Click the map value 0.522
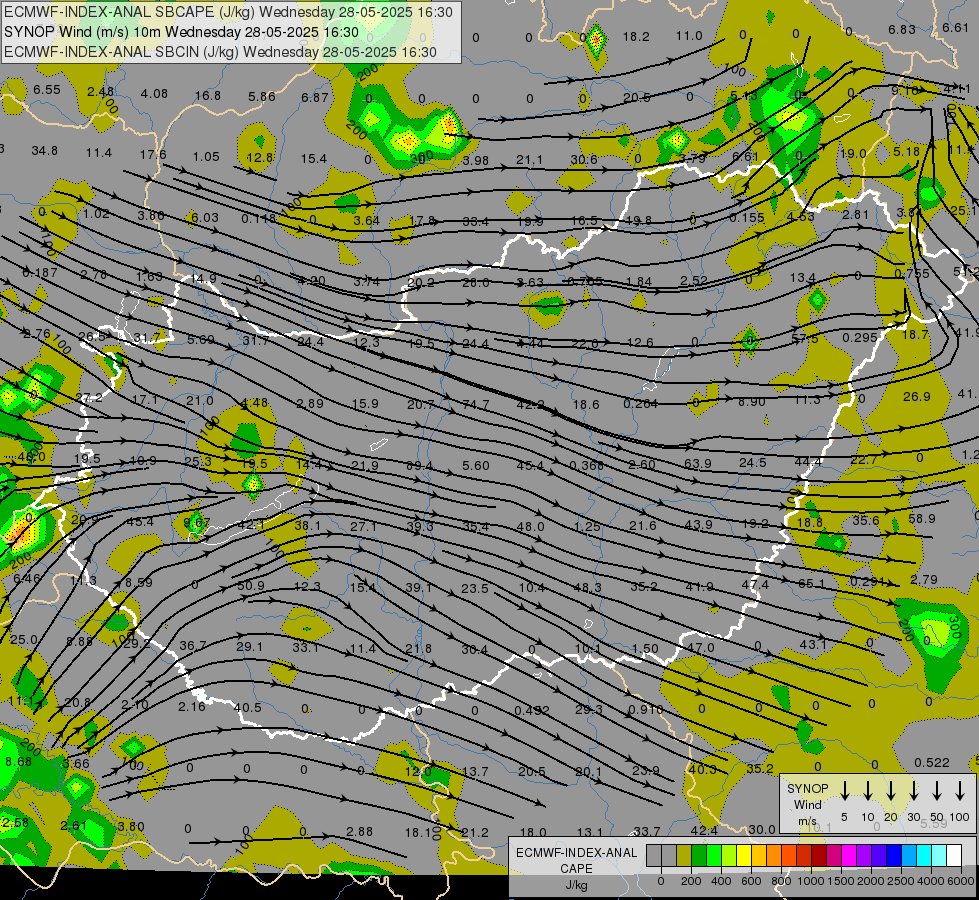Viewport: 979px width, 900px height. point(932,763)
